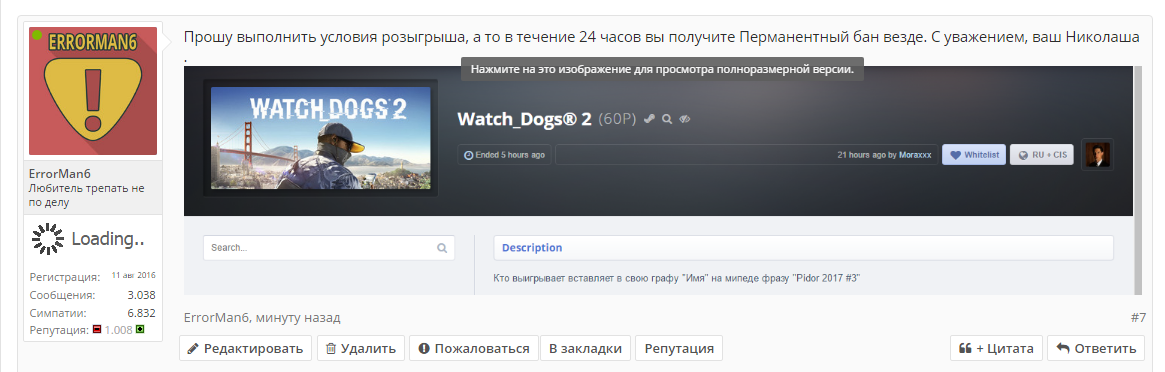Click Редактировать to edit the post
Screen dimensions: 1165x372
[x=246, y=348]
